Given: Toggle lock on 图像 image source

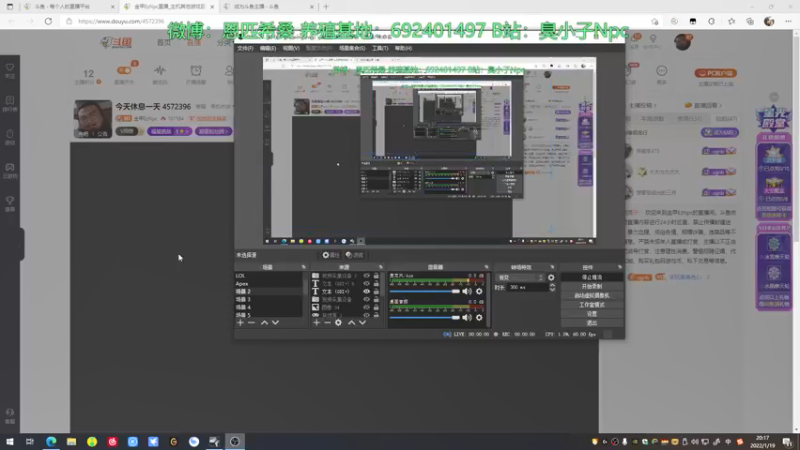Looking at the screenshot, I should tap(376, 307).
